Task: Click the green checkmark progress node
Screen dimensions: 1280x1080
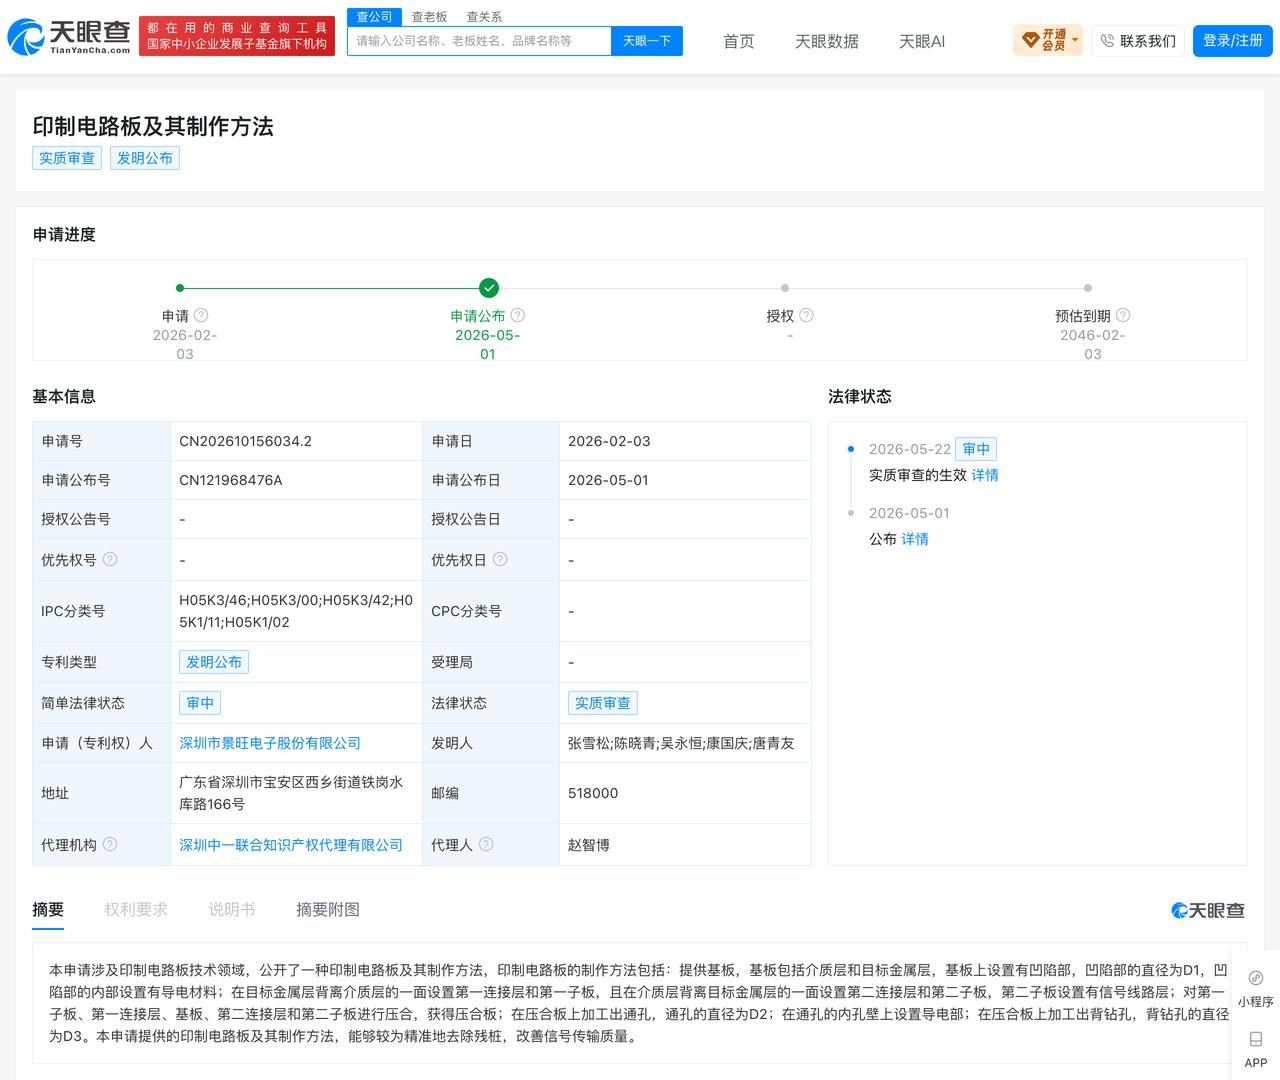Action: tap(488, 288)
